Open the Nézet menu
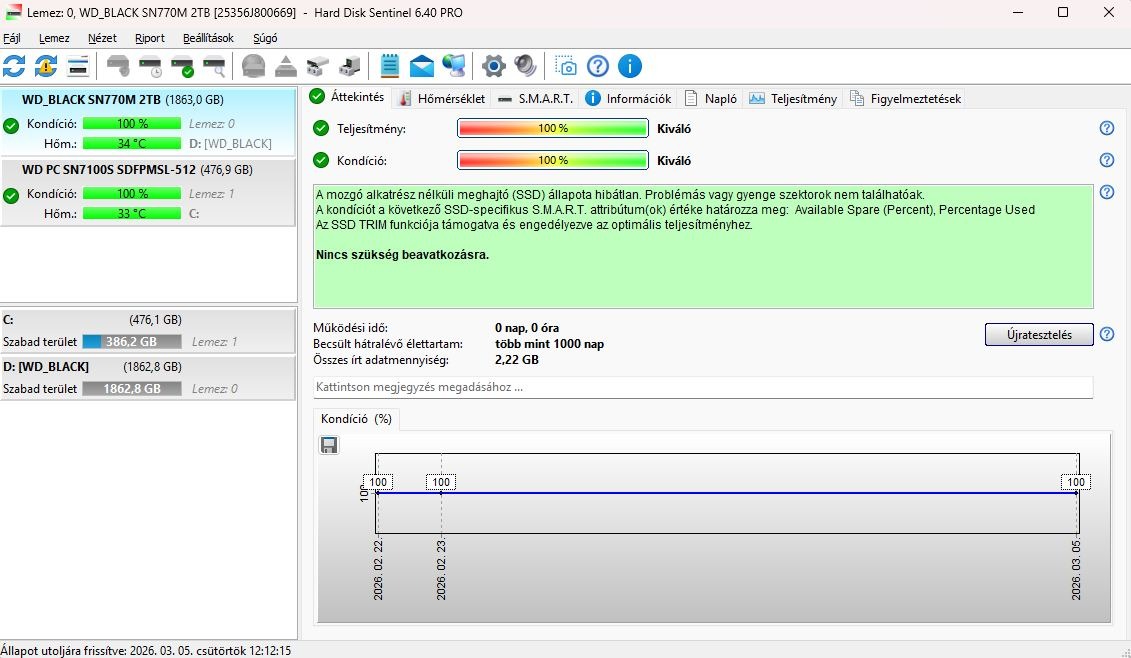The height and width of the screenshot is (658, 1131). tap(102, 38)
